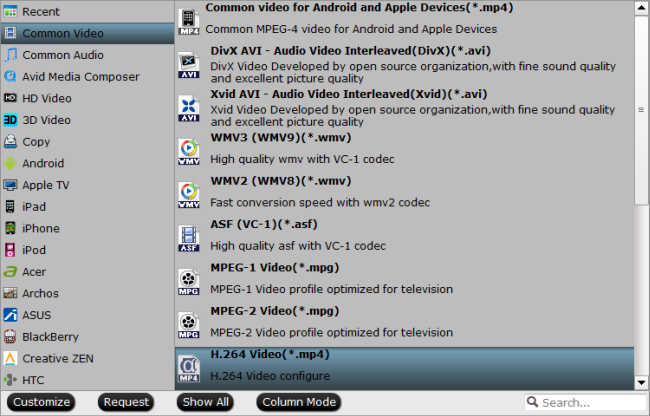The width and height of the screenshot is (650, 416).
Task: Click the MPEG-1 Video MPG icon
Action: [x=189, y=282]
